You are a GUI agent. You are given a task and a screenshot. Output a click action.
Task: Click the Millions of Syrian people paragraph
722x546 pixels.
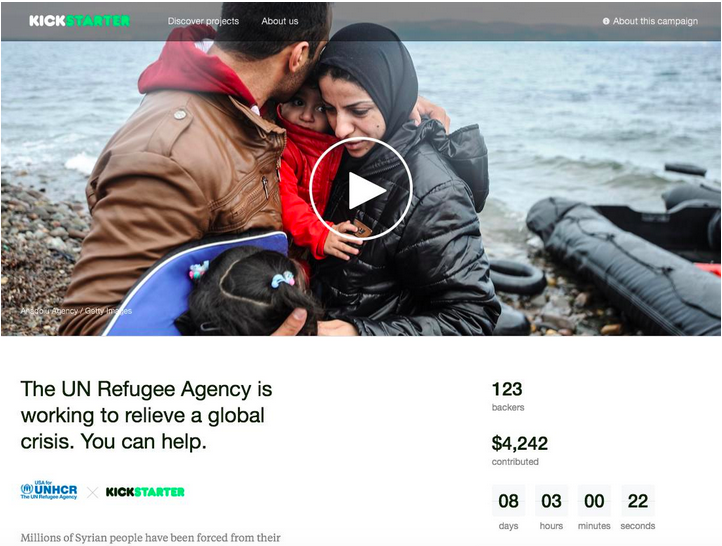click(150, 538)
